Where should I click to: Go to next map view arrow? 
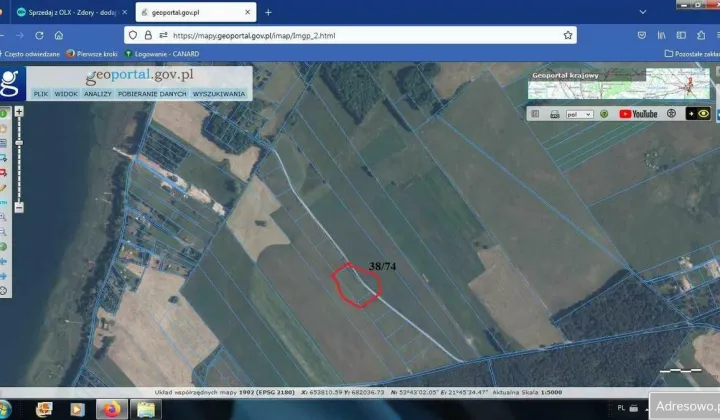pyautogui.click(x=3, y=276)
